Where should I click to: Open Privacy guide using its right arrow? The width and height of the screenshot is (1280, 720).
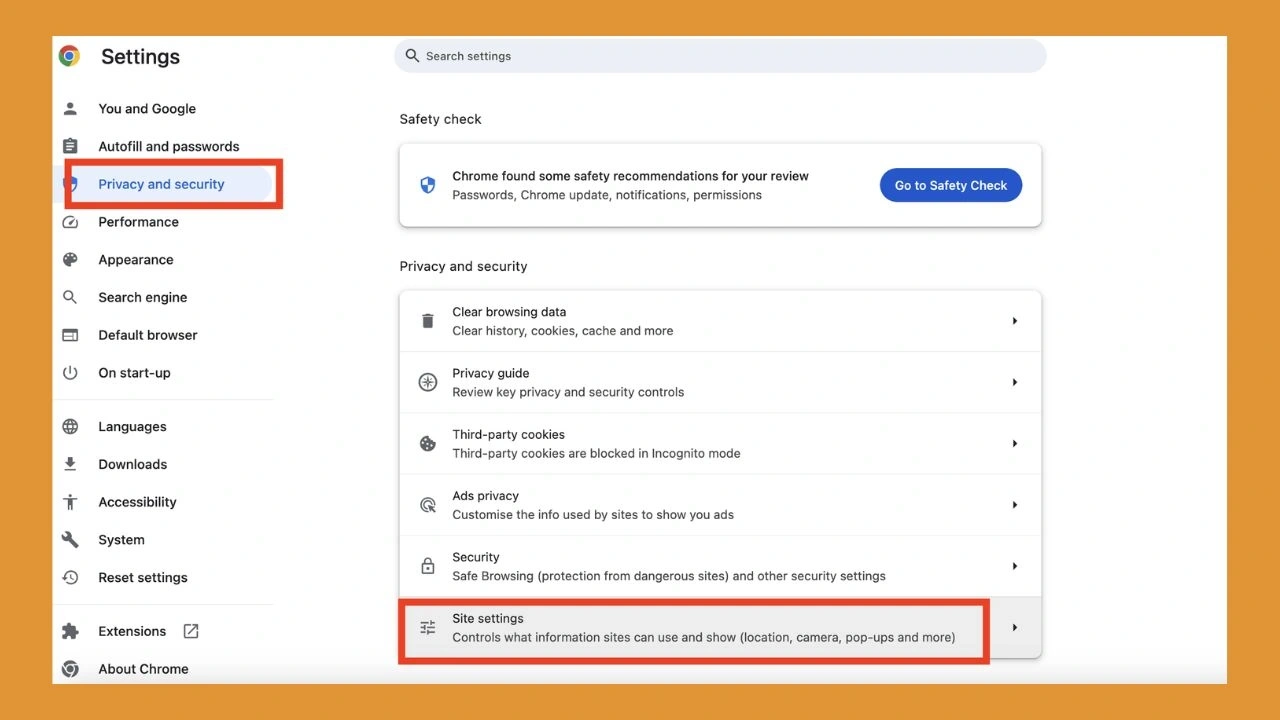[x=1015, y=382]
